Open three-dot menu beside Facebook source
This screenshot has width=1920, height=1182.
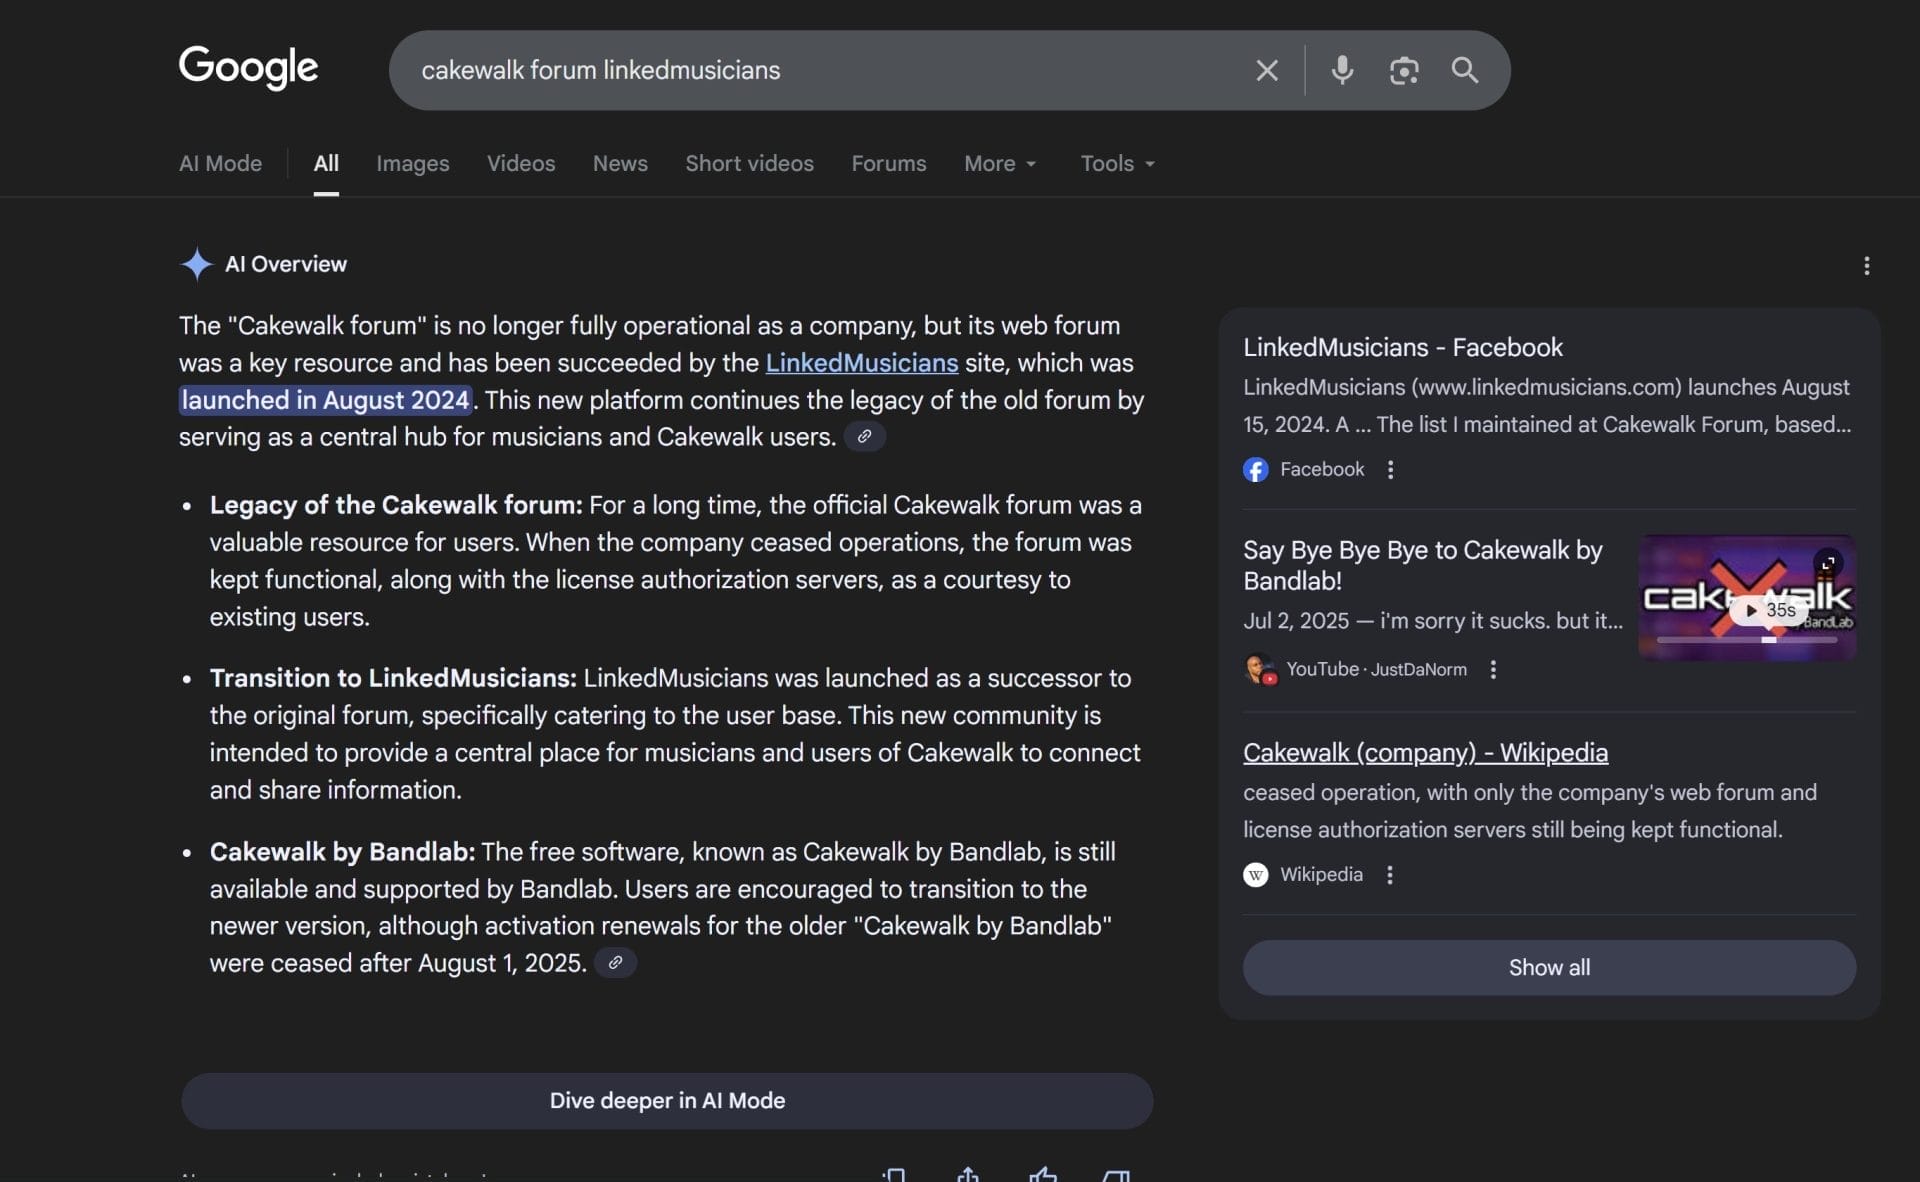point(1390,470)
